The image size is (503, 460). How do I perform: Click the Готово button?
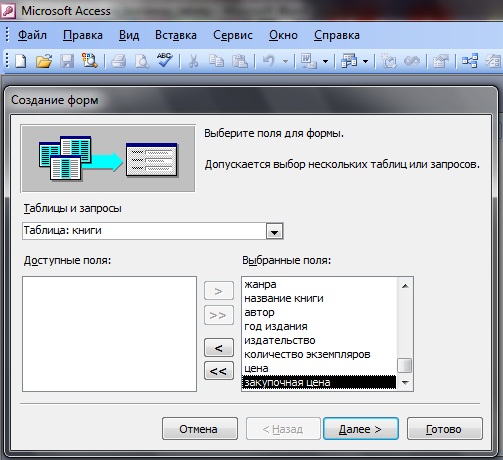(445, 429)
